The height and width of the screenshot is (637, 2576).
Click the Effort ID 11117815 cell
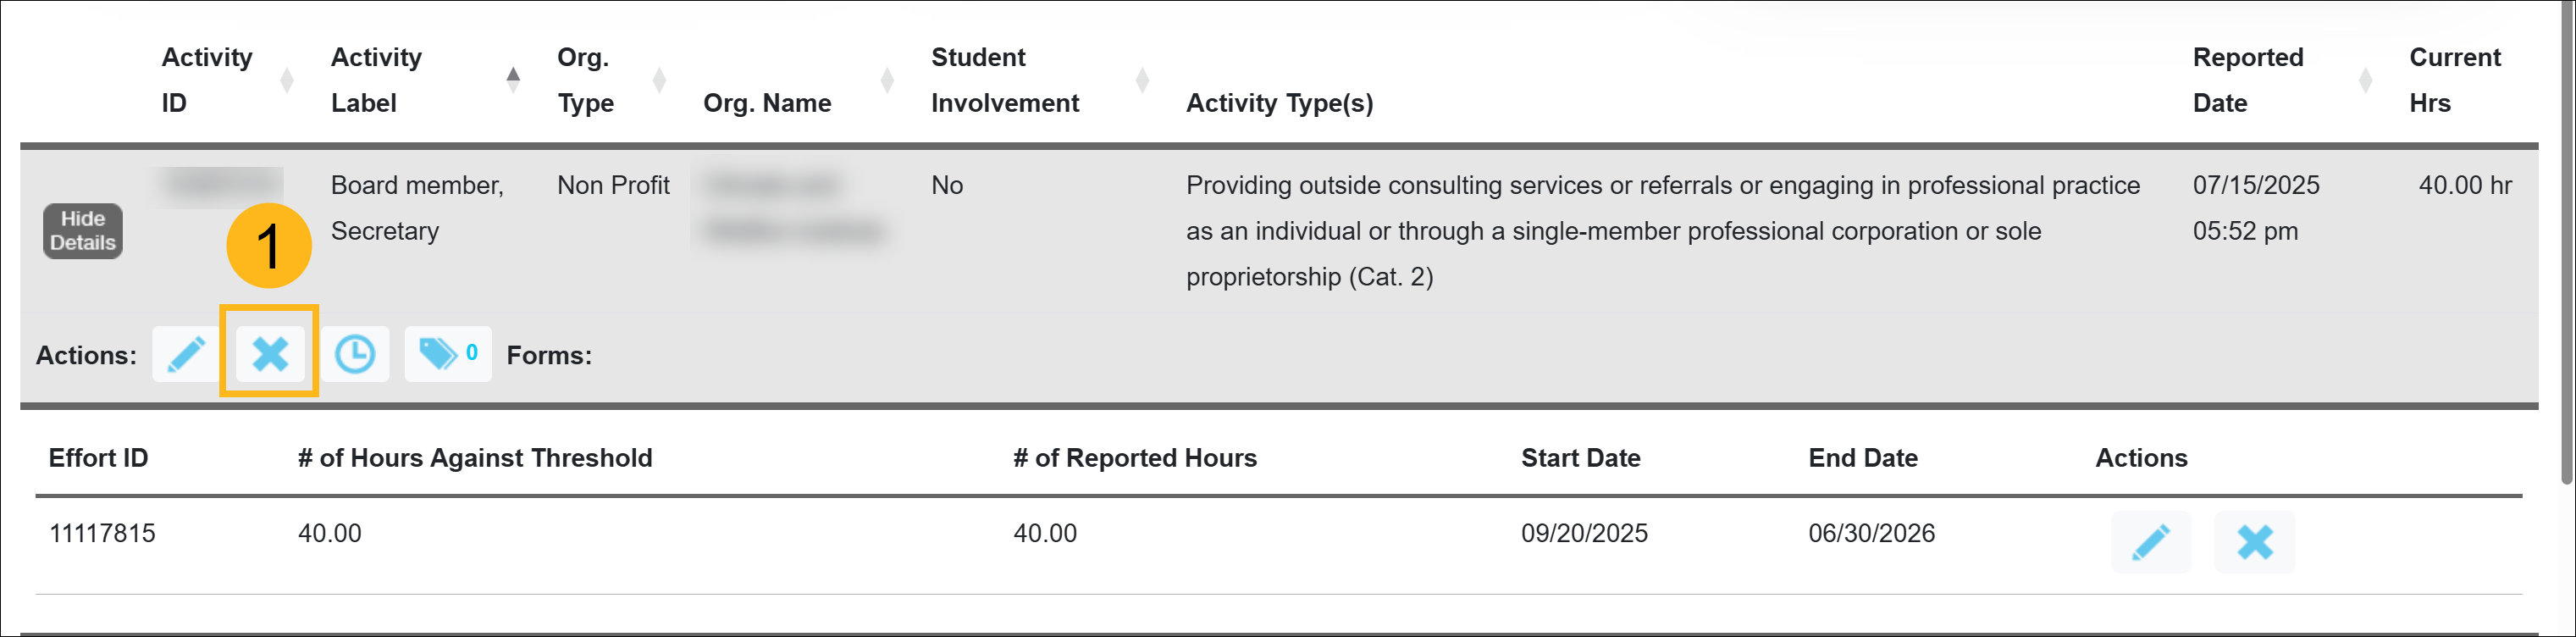(x=102, y=534)
